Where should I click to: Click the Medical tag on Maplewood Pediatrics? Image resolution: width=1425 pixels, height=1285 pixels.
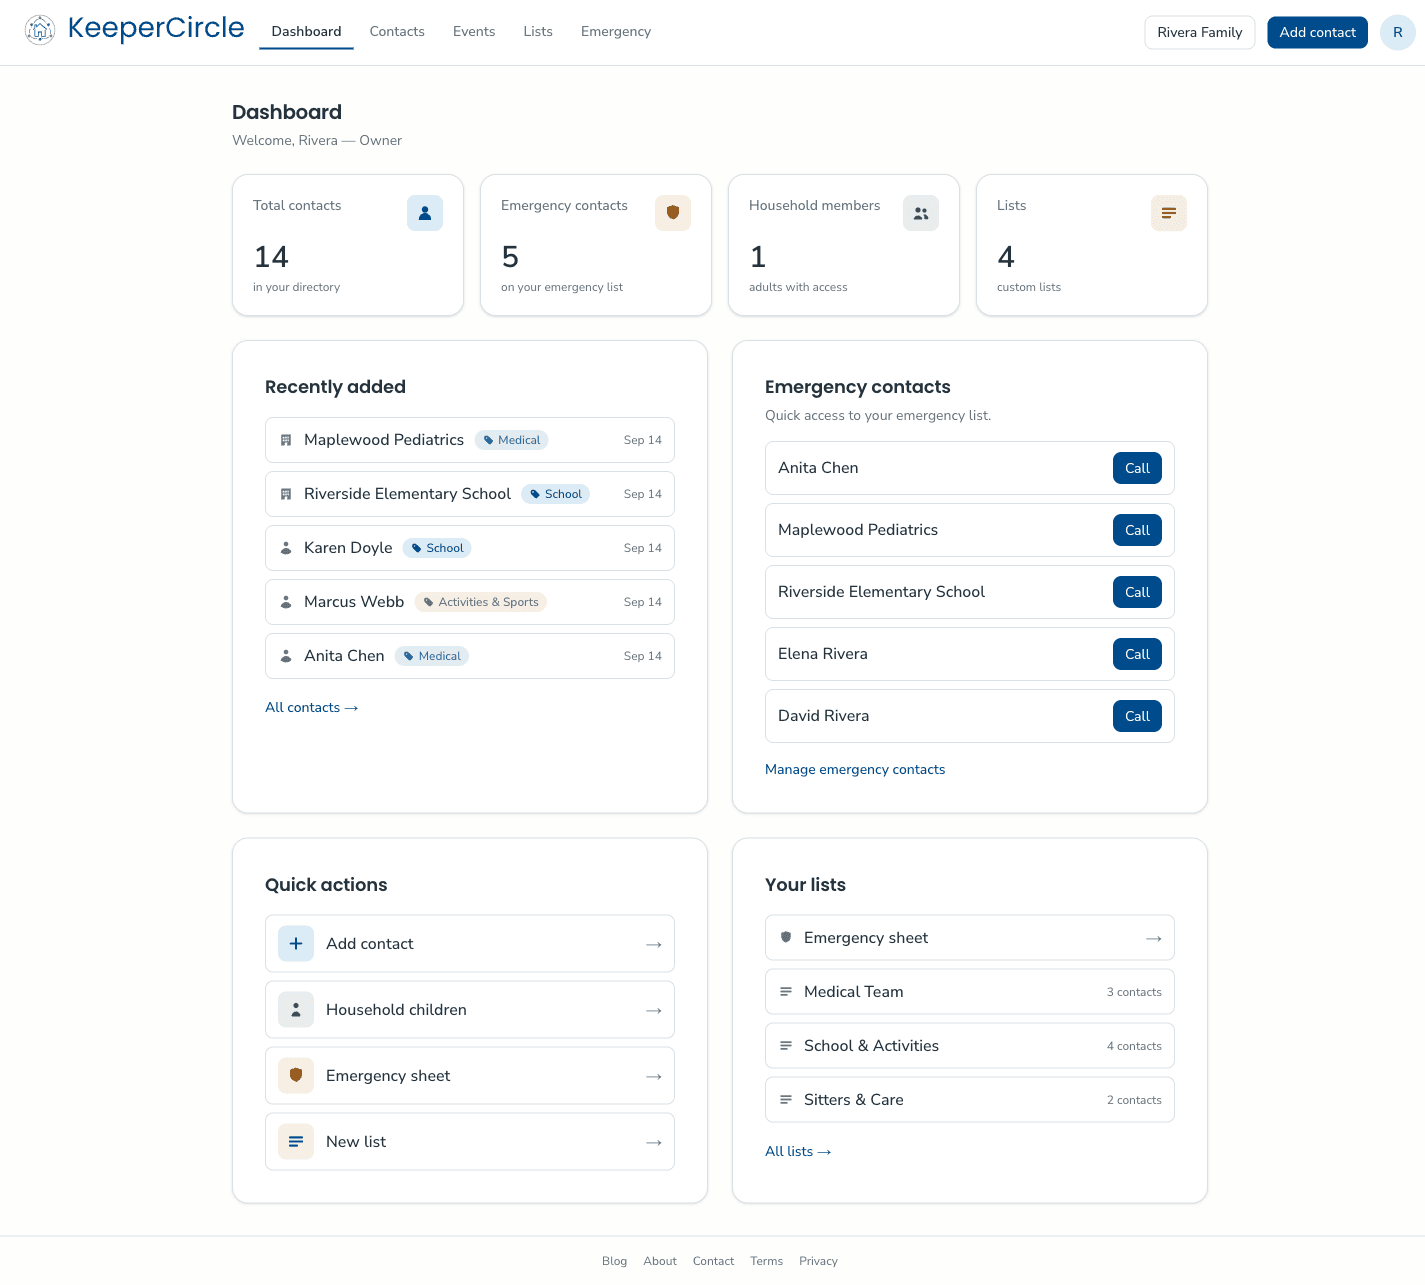(512, 440)
